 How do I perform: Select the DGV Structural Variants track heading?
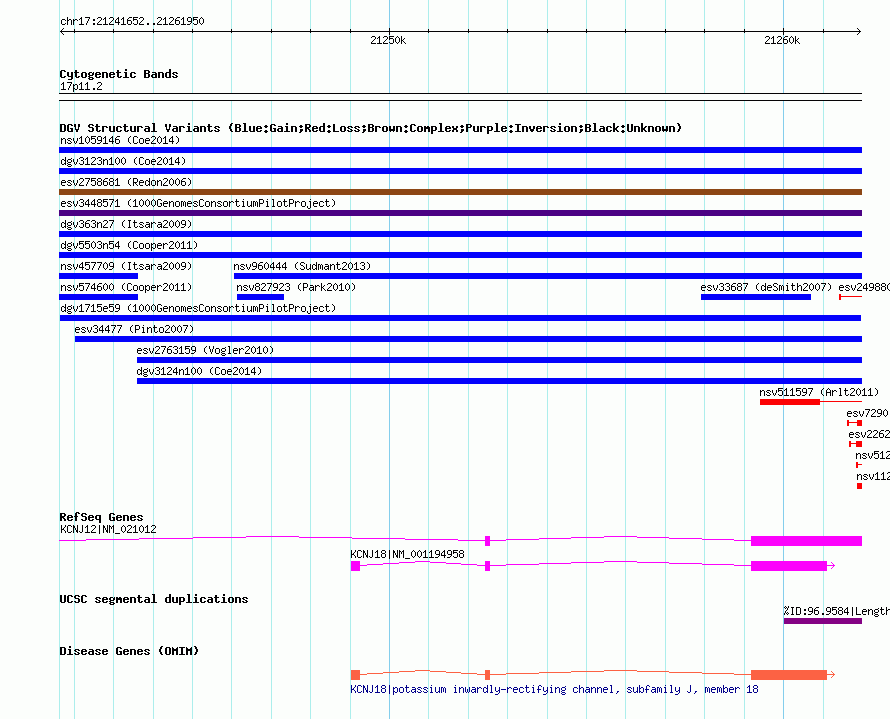tap(370, 128)
